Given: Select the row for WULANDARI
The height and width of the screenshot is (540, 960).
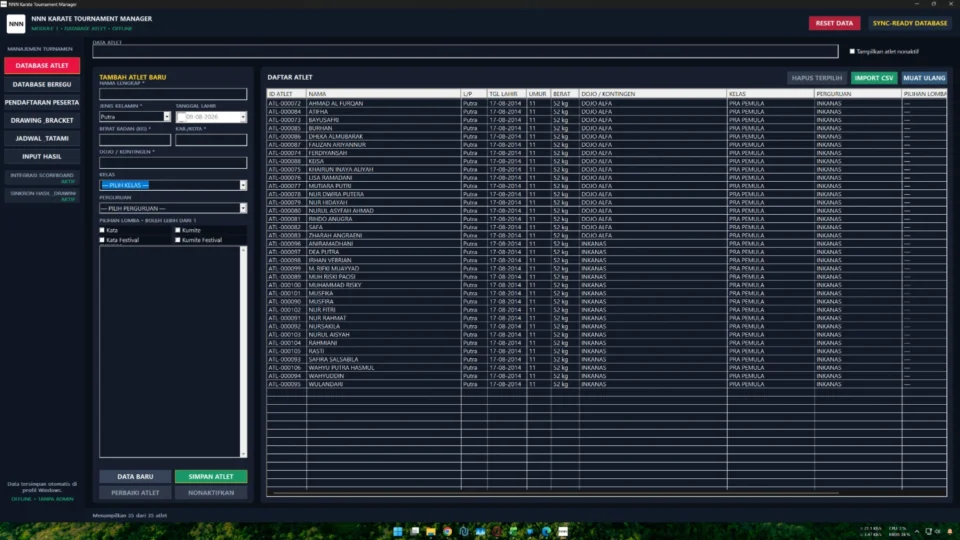Looking at the screenshot, I should [x=606, y=384].
